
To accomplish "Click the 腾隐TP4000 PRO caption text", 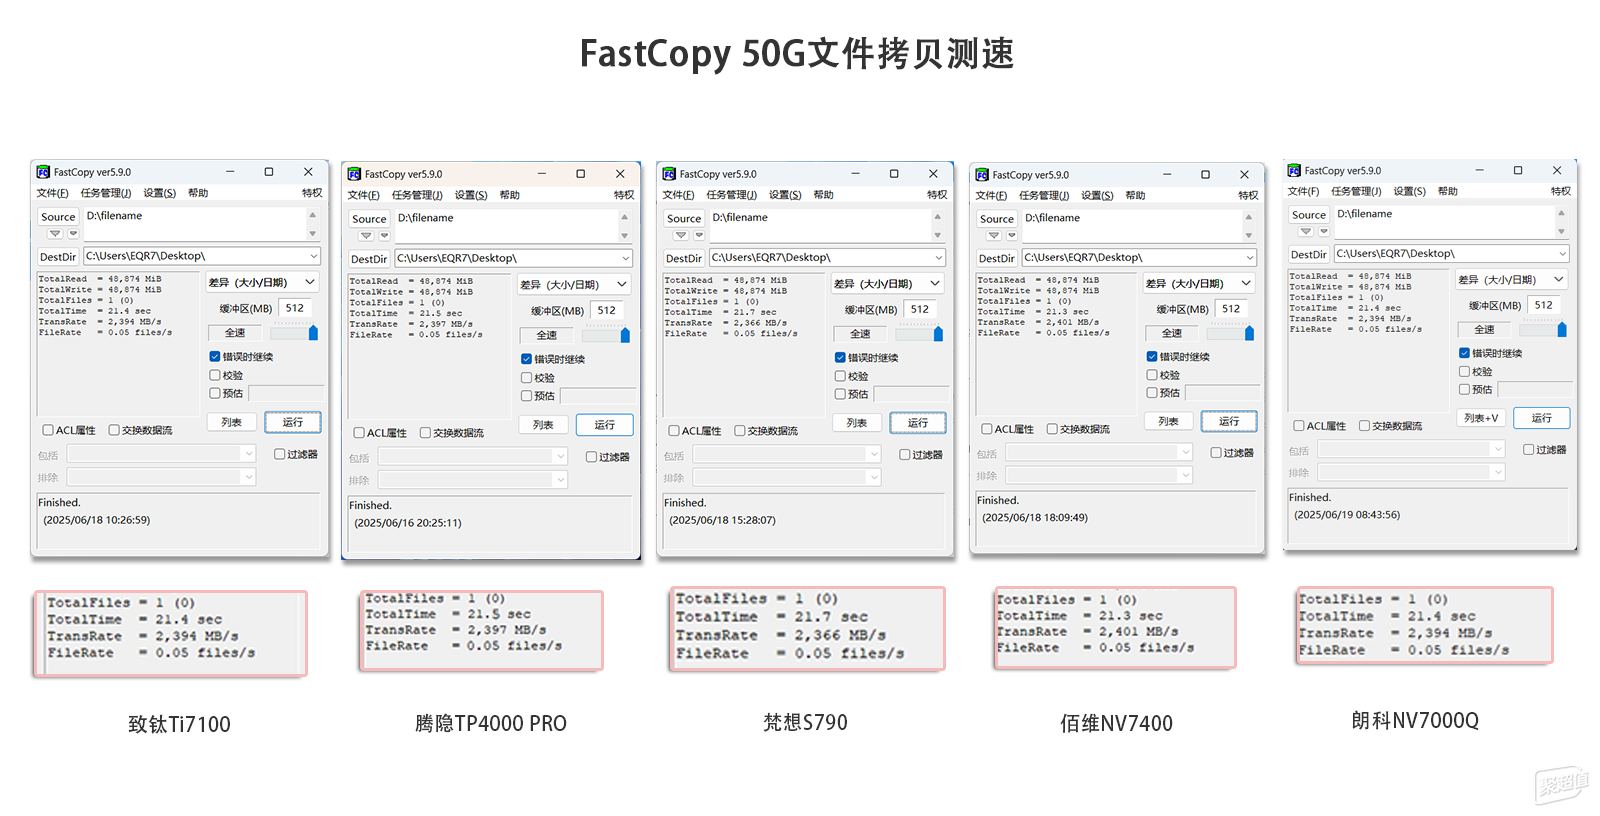I will (x=491, y=723).
